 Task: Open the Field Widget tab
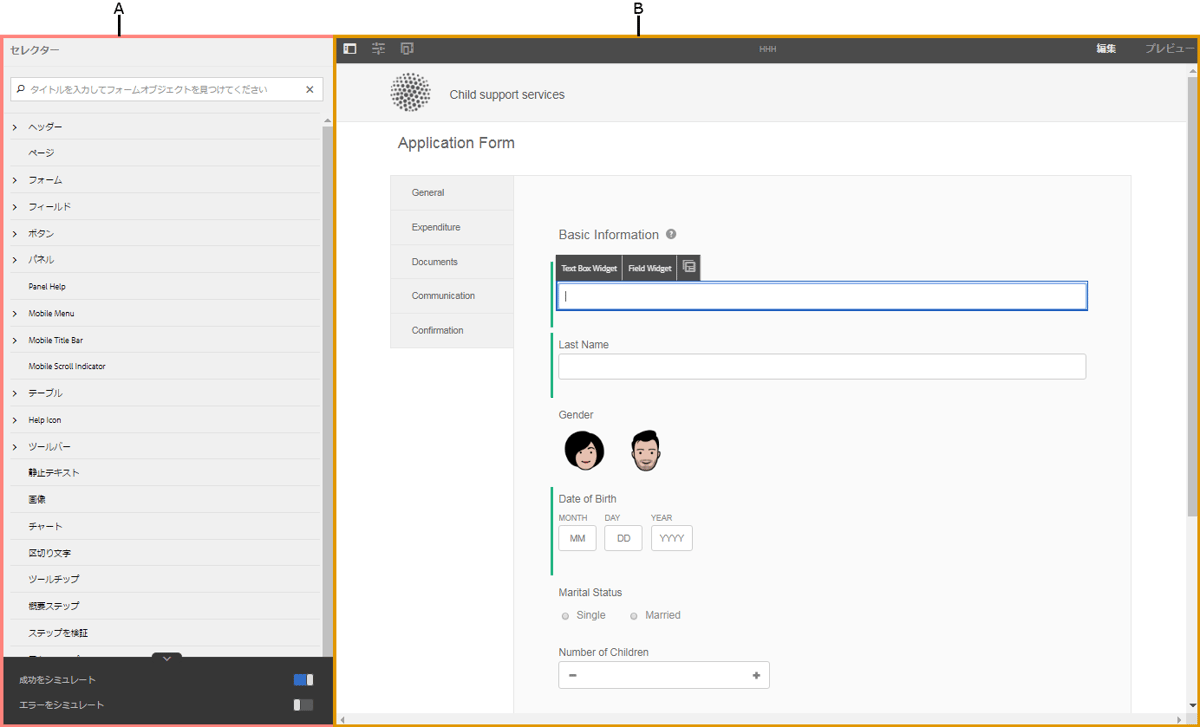(649, 267)
